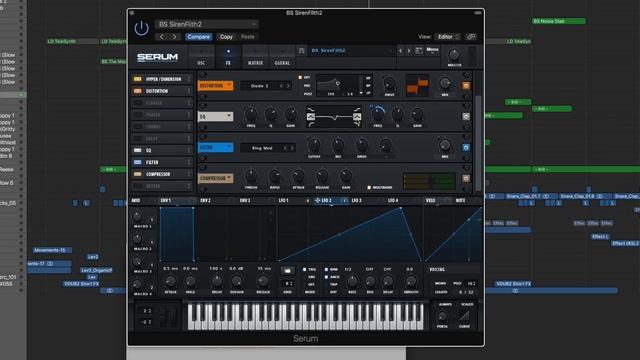Click a key on the Serum piano keyboard
This screenshot has height=360, width=640.
point(305,316)
